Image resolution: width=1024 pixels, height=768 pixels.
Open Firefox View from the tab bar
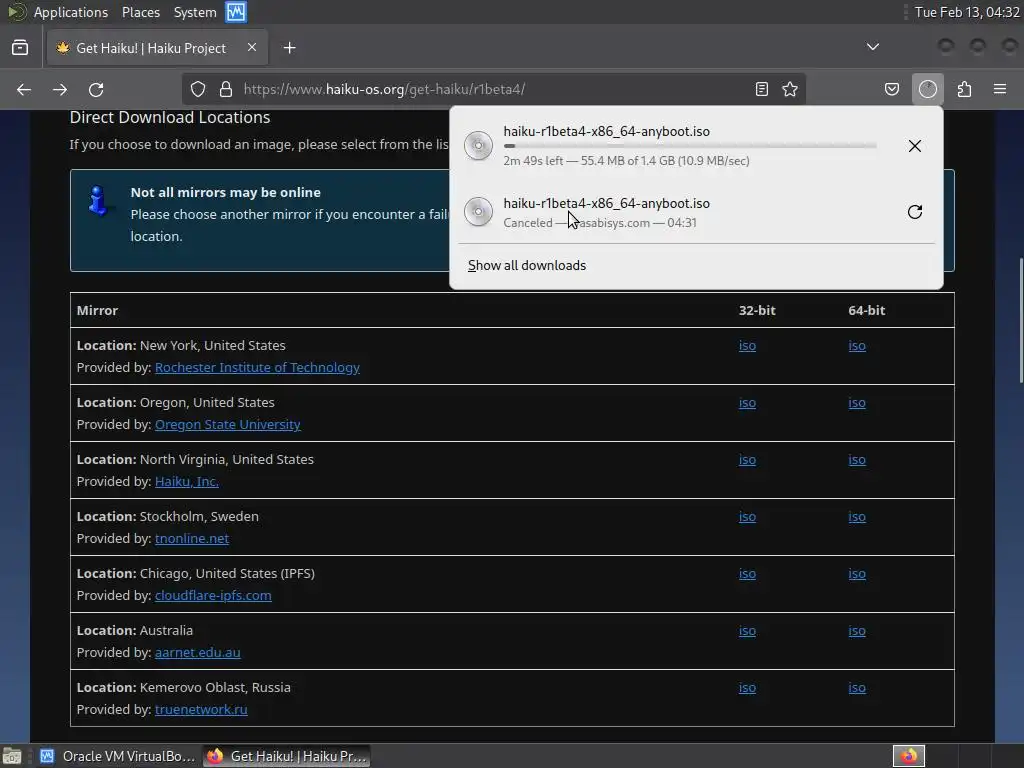pos(20,48)
